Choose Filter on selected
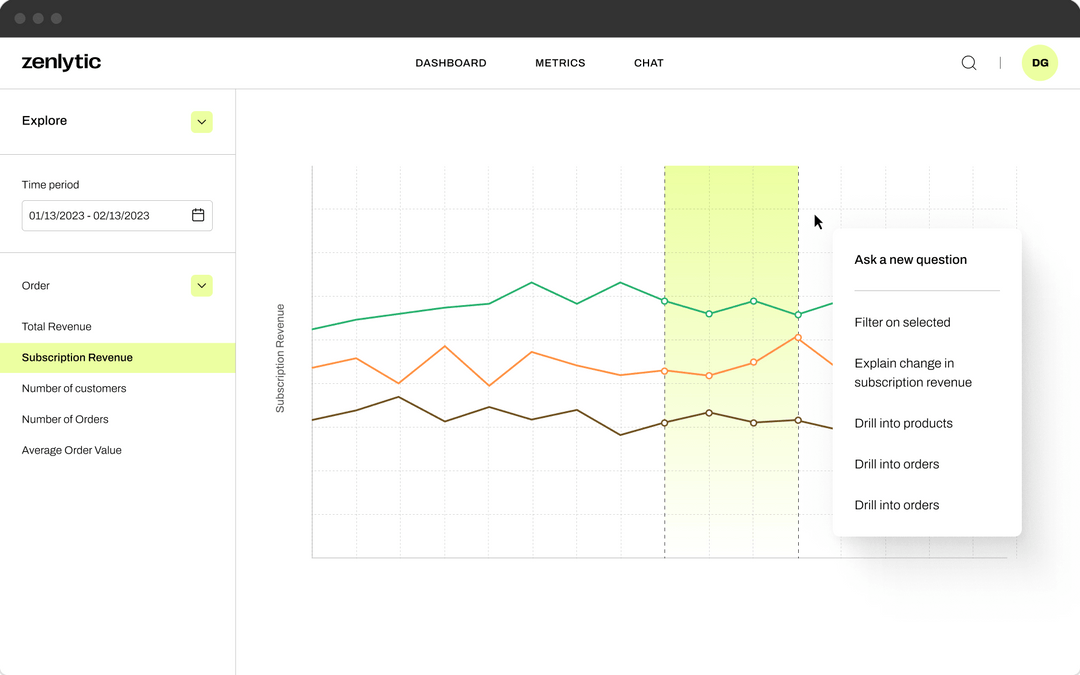1080x675 pixels. point(904,322)
